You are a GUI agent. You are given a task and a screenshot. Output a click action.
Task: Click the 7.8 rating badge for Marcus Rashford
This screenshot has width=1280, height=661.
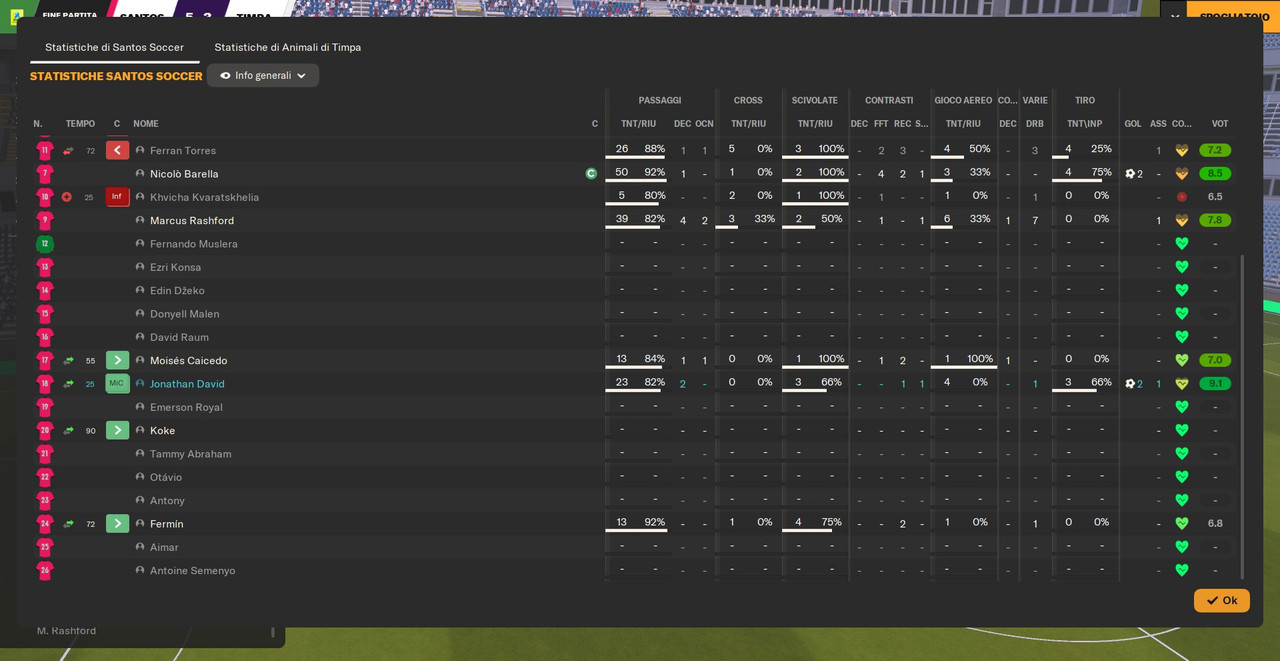click(1215, 220)
